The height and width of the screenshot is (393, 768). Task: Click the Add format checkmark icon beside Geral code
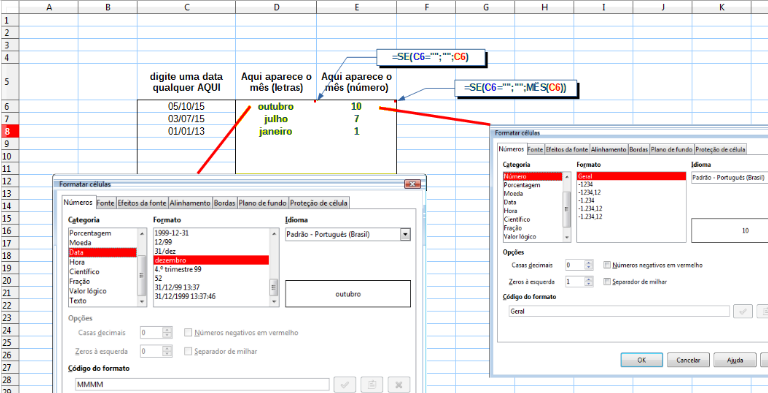click(x=743, y=311)
